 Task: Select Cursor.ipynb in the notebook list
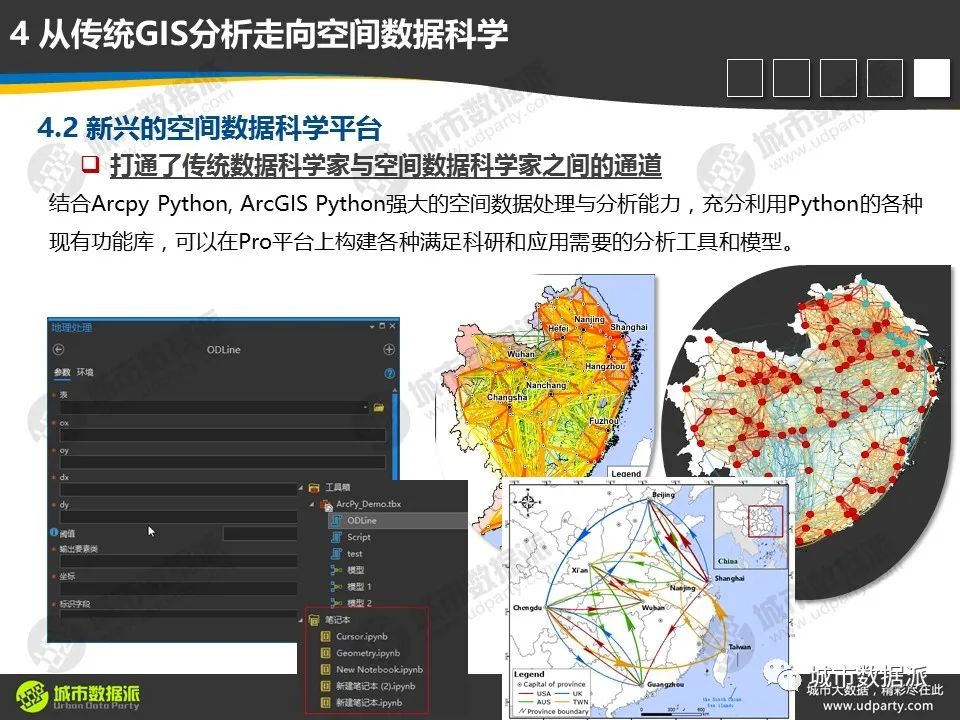361,637
